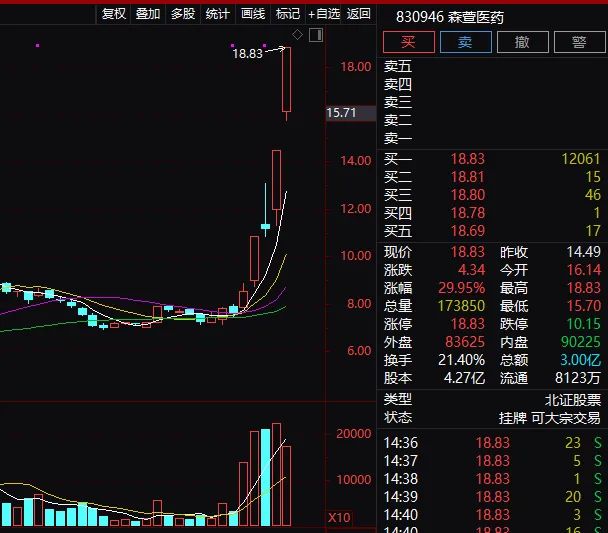The image size is (608, 533).
Task: Open the 统计 statistics tool
Action: [x=218, y=14]
